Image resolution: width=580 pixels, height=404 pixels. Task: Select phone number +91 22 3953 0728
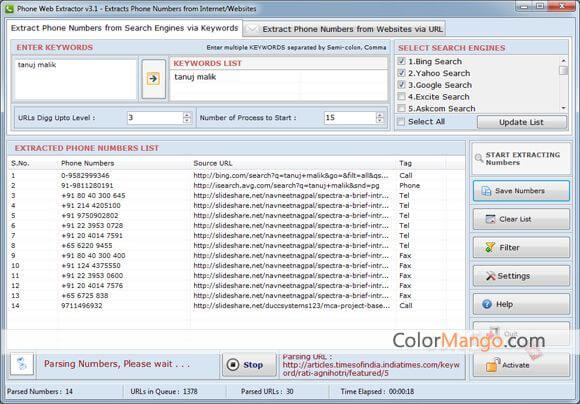click(92, 225)
